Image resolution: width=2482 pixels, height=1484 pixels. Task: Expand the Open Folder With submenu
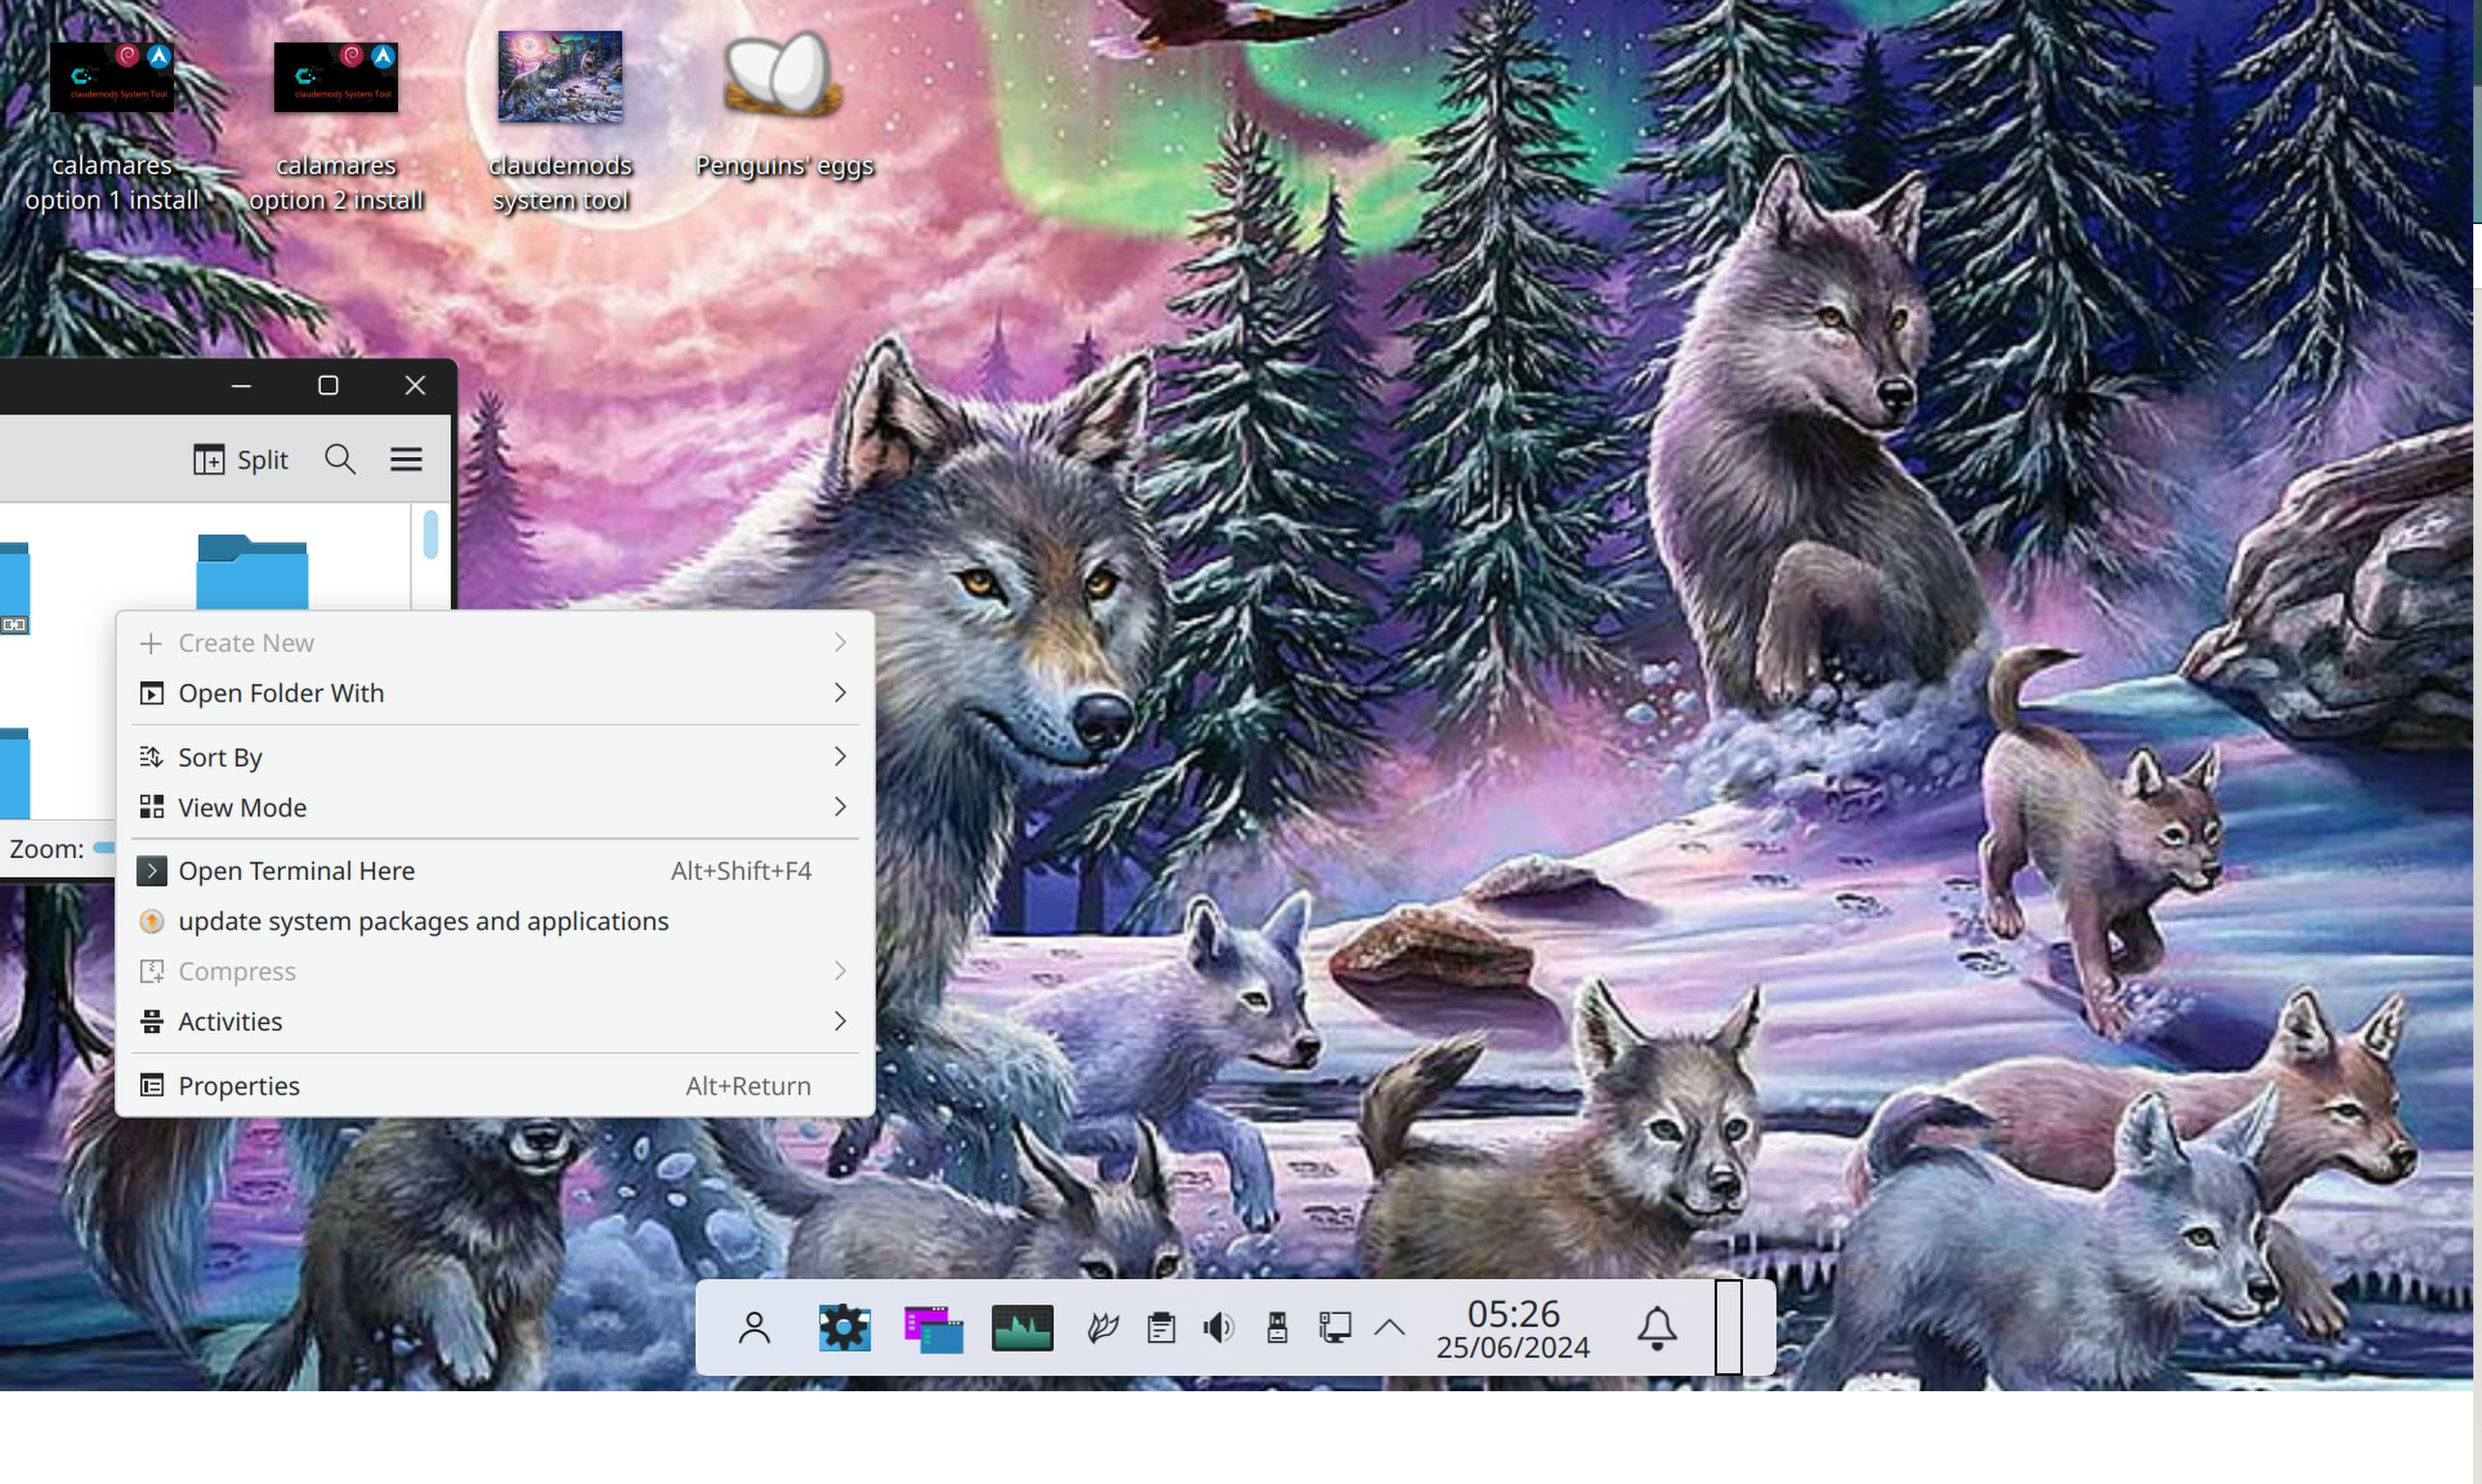click(x=495, y=693)
